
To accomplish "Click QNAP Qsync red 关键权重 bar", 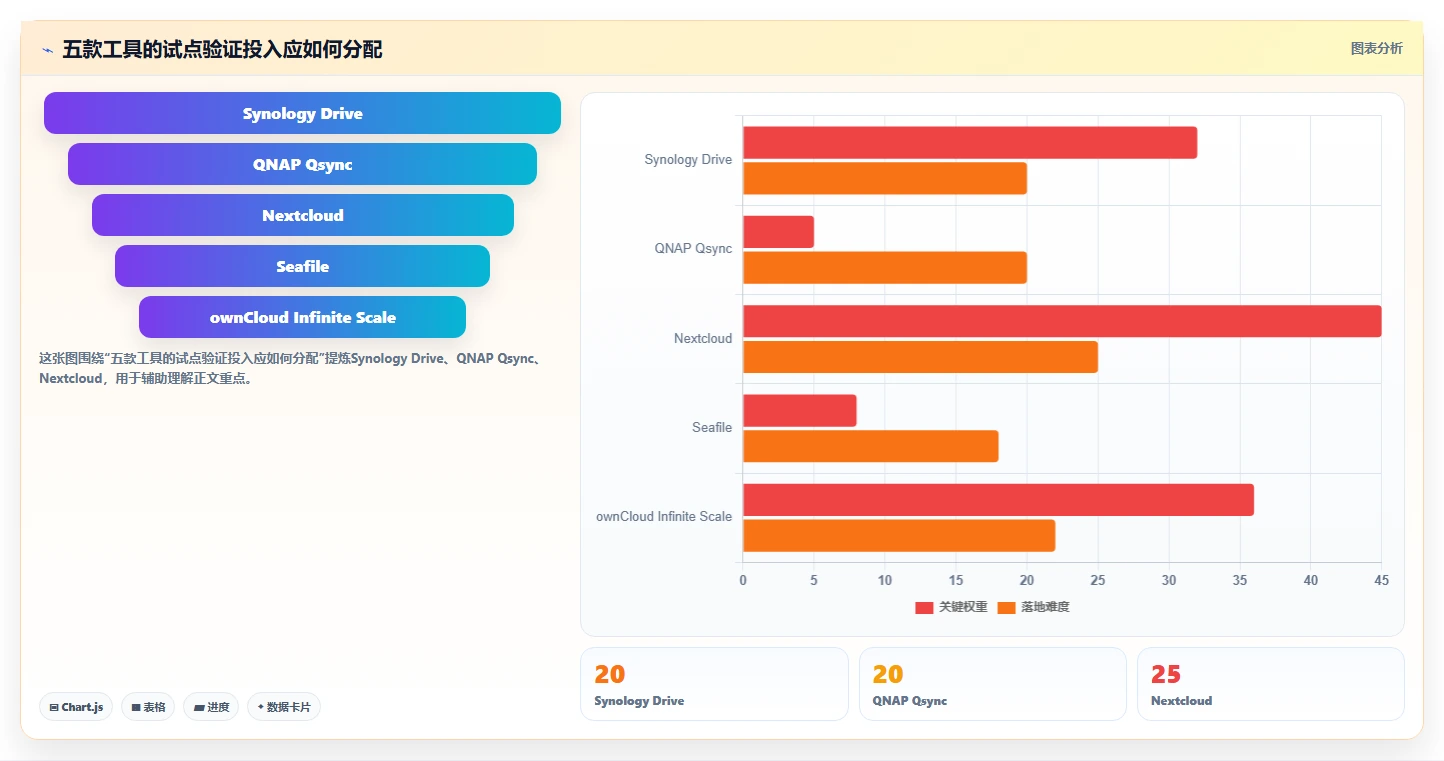I will tap(778, 232).
